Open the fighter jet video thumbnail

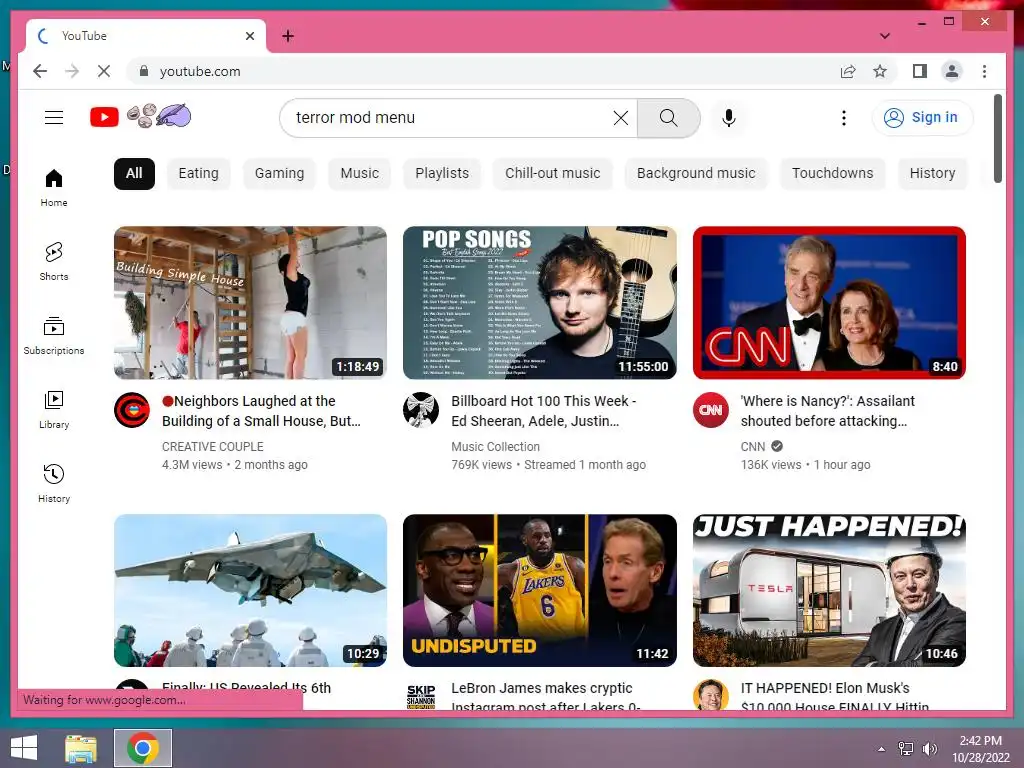click(250, 590)
